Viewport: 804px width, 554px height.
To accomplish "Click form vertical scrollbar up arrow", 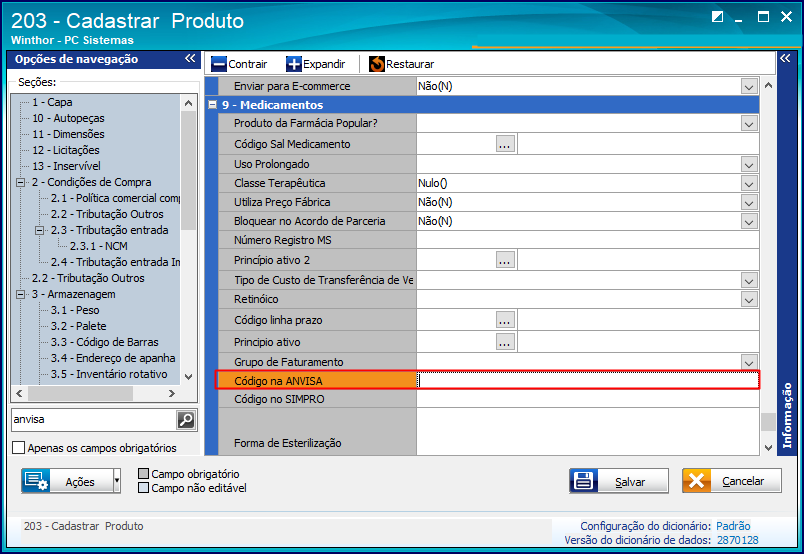I will pyautogui.click(x=768, y=85).
